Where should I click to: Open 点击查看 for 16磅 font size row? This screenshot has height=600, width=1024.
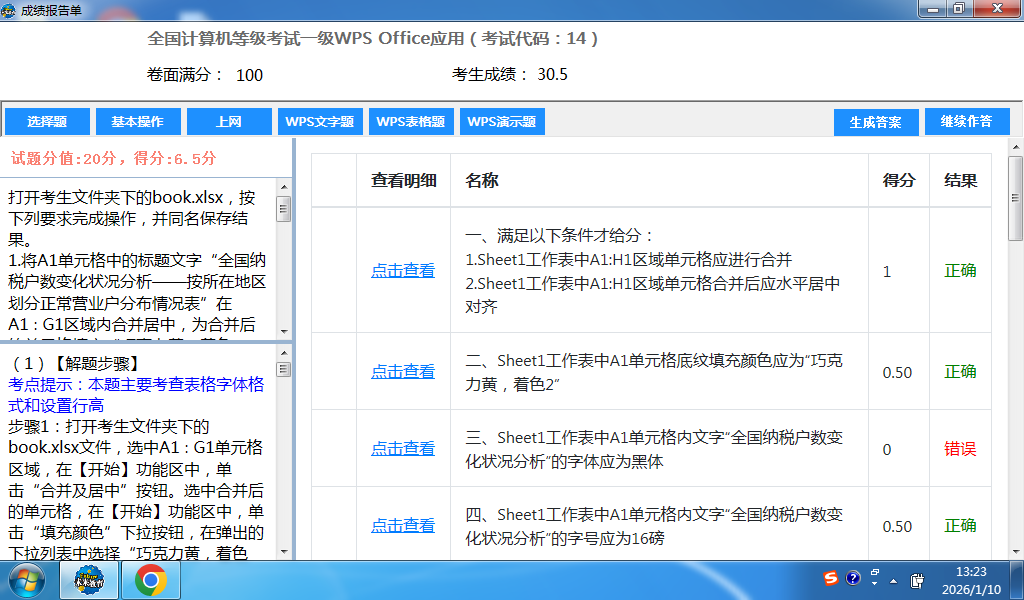[403, 526]
